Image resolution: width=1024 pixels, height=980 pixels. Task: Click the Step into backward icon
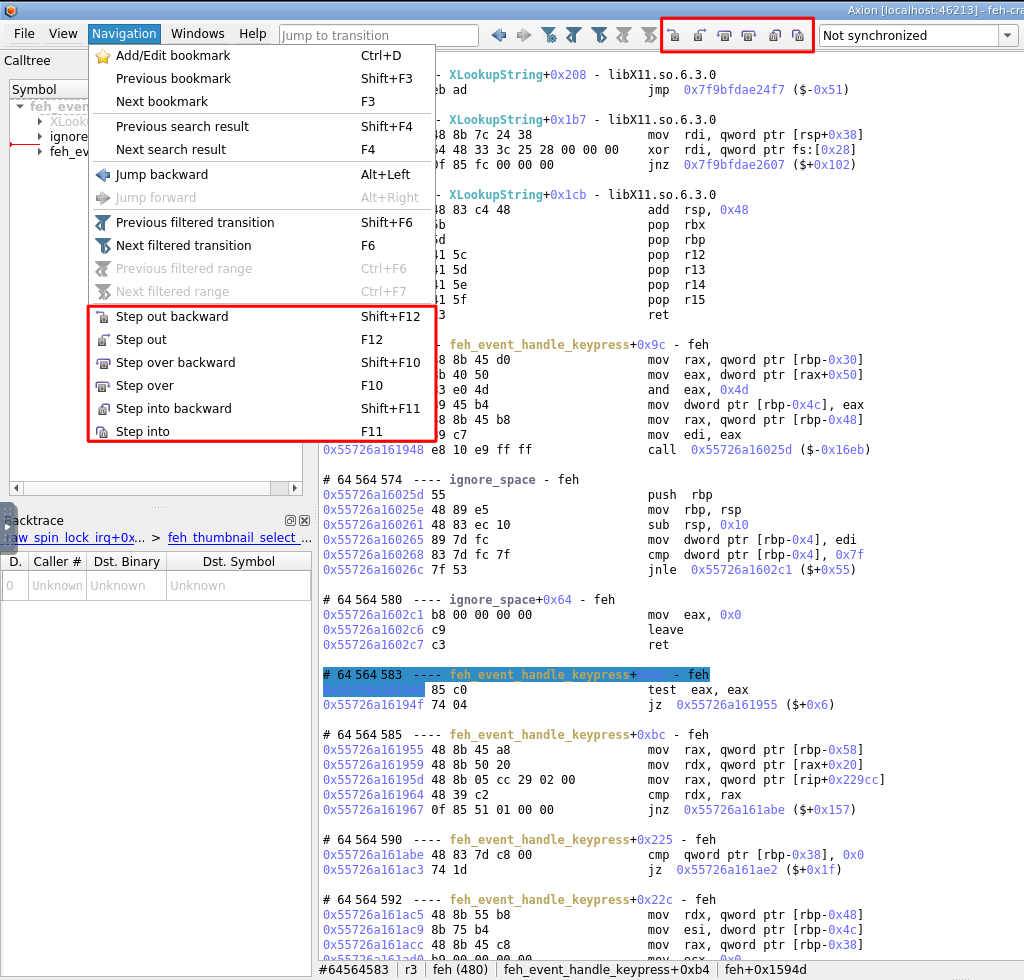pyautogui.click(x=774, y=34)
